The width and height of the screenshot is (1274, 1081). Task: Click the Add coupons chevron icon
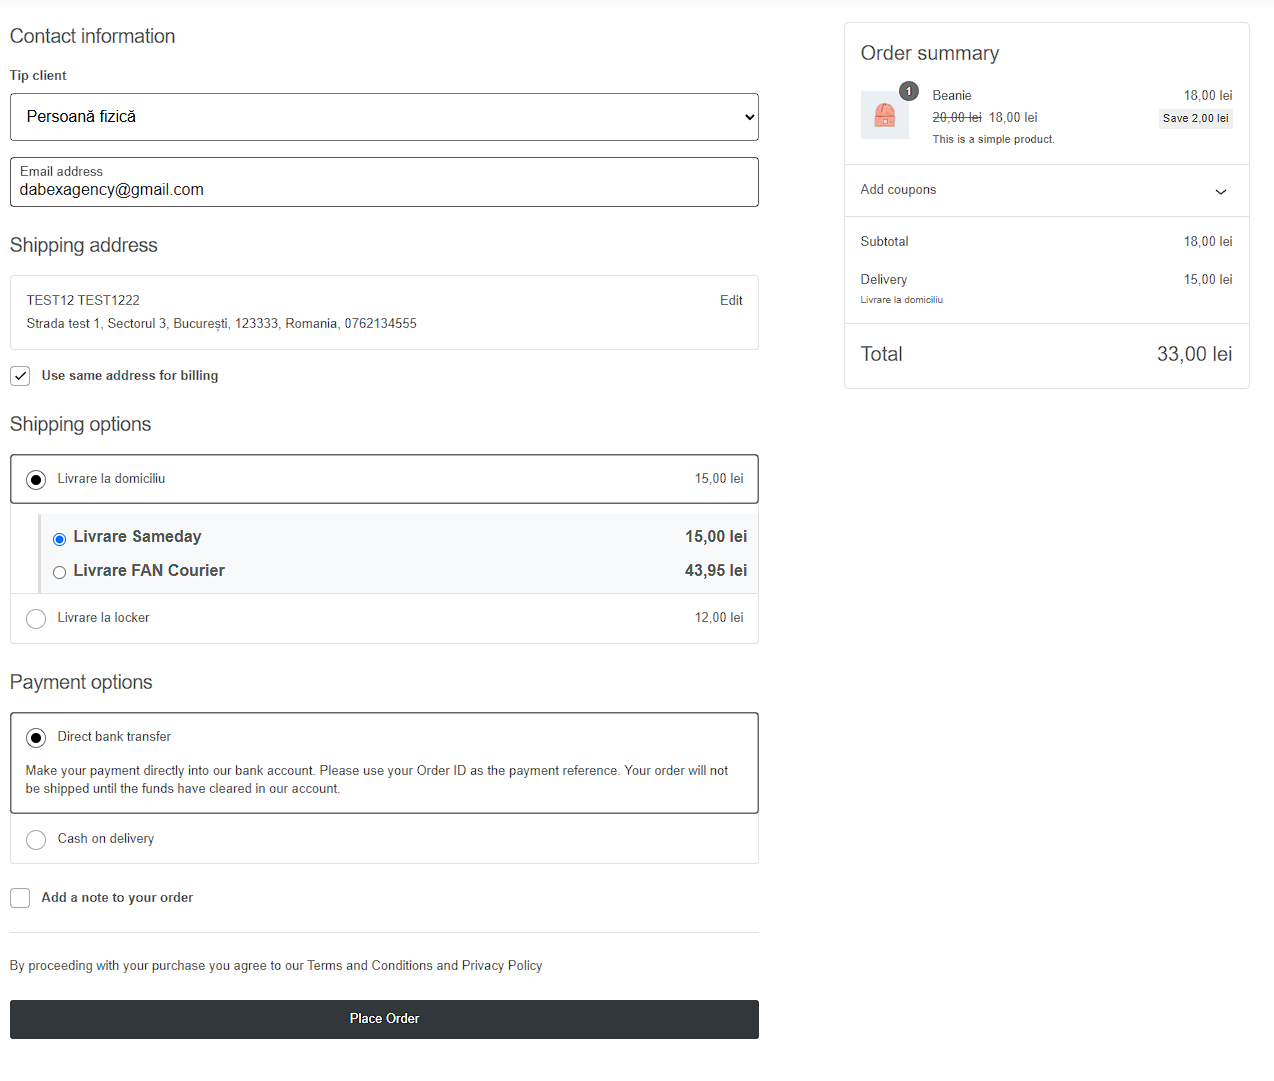[x=1221, y=192]
